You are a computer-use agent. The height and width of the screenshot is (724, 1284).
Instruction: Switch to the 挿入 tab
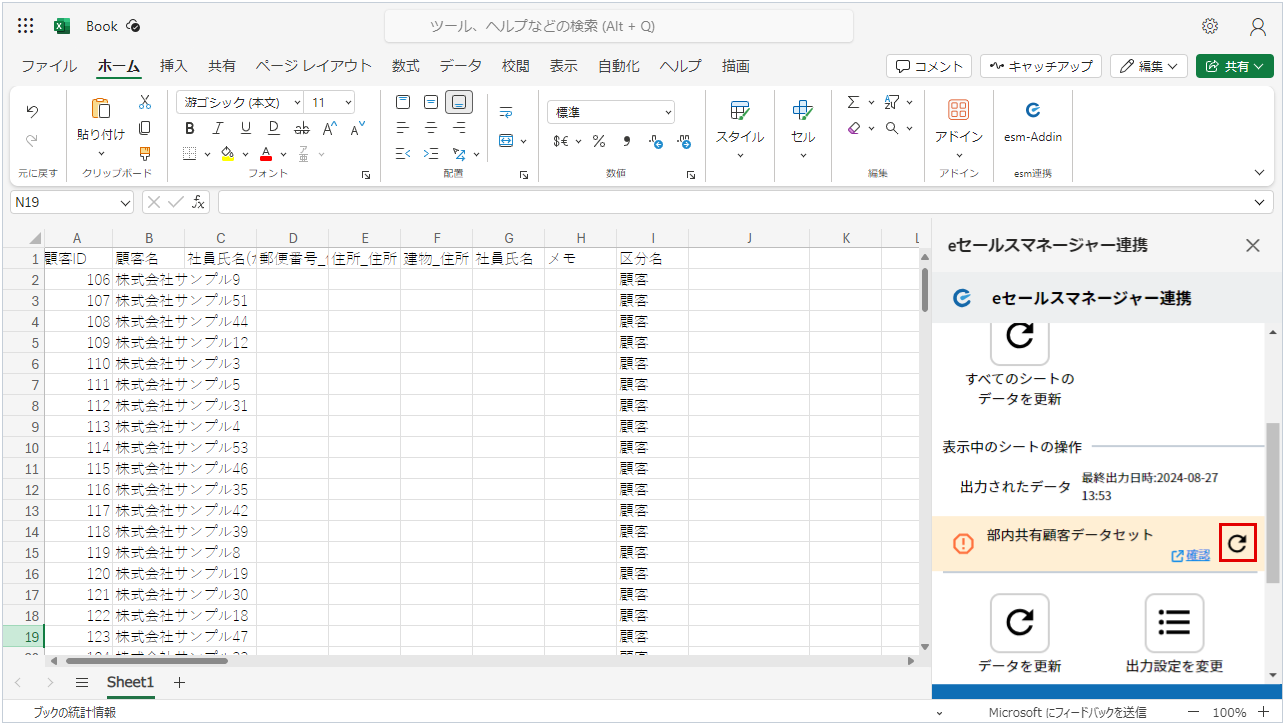[174, 66]
